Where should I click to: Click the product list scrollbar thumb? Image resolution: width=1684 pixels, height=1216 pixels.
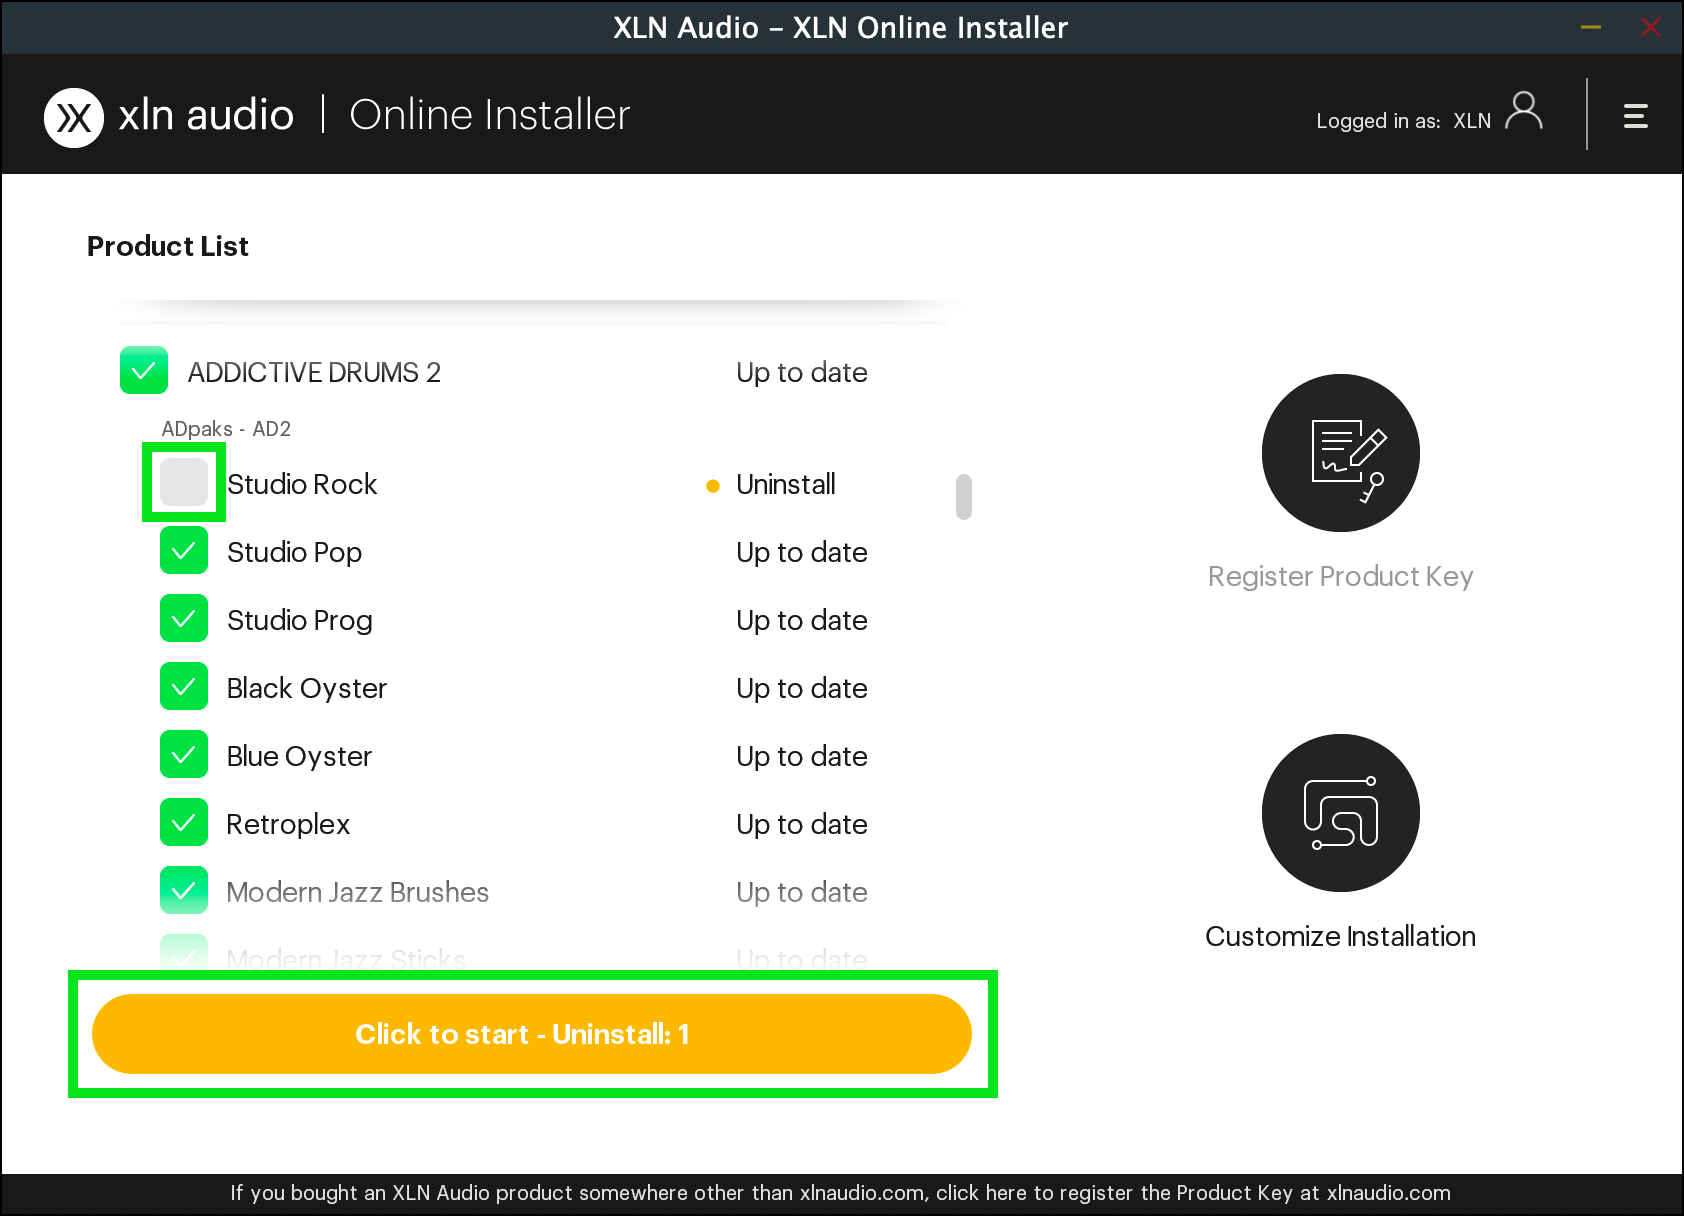coord(964,497)
